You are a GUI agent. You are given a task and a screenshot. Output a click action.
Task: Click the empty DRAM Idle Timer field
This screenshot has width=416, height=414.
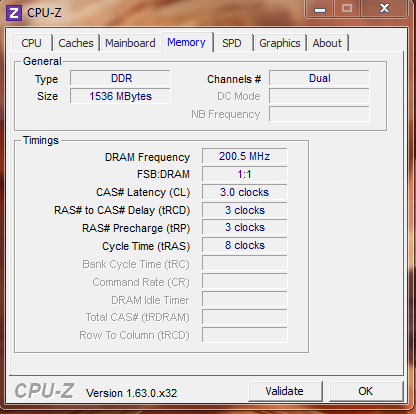pyautogui.click(x=245, y=299)
